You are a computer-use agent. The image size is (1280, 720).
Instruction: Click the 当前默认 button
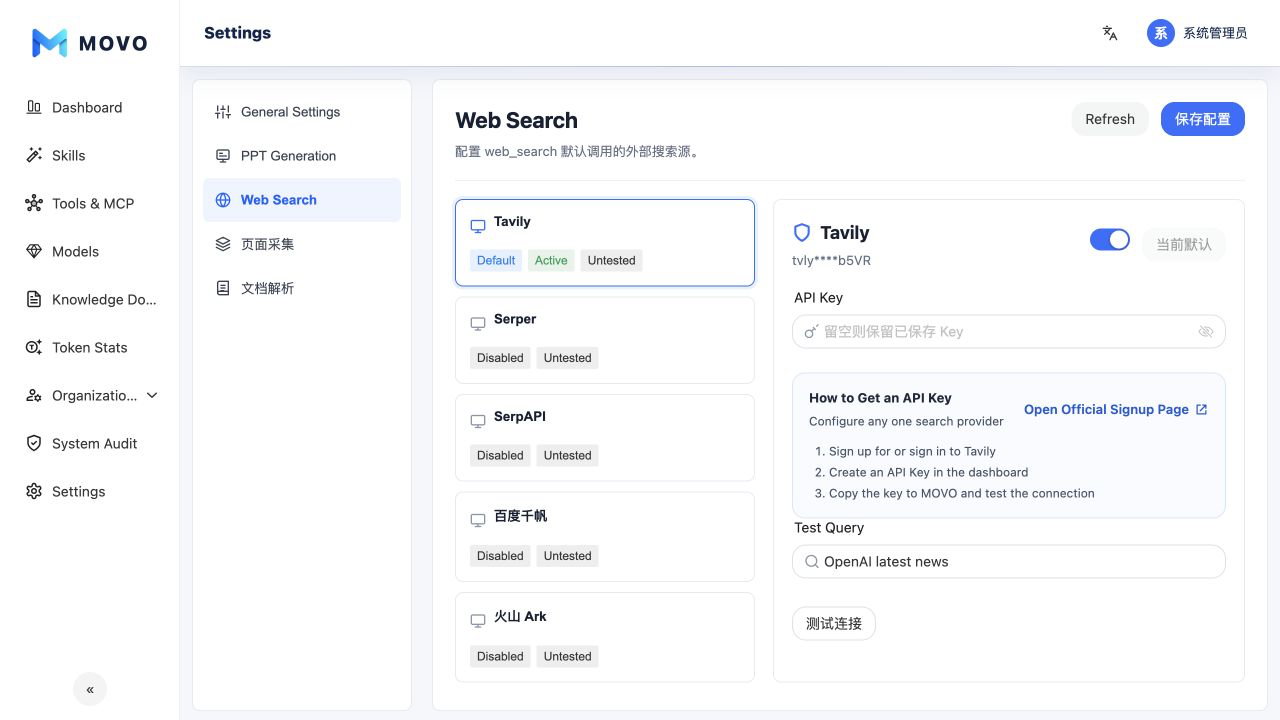(1184, 244)
